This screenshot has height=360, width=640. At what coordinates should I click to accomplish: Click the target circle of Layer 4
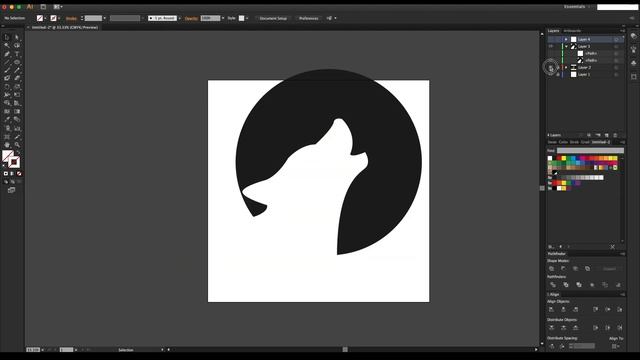point(616,39)
